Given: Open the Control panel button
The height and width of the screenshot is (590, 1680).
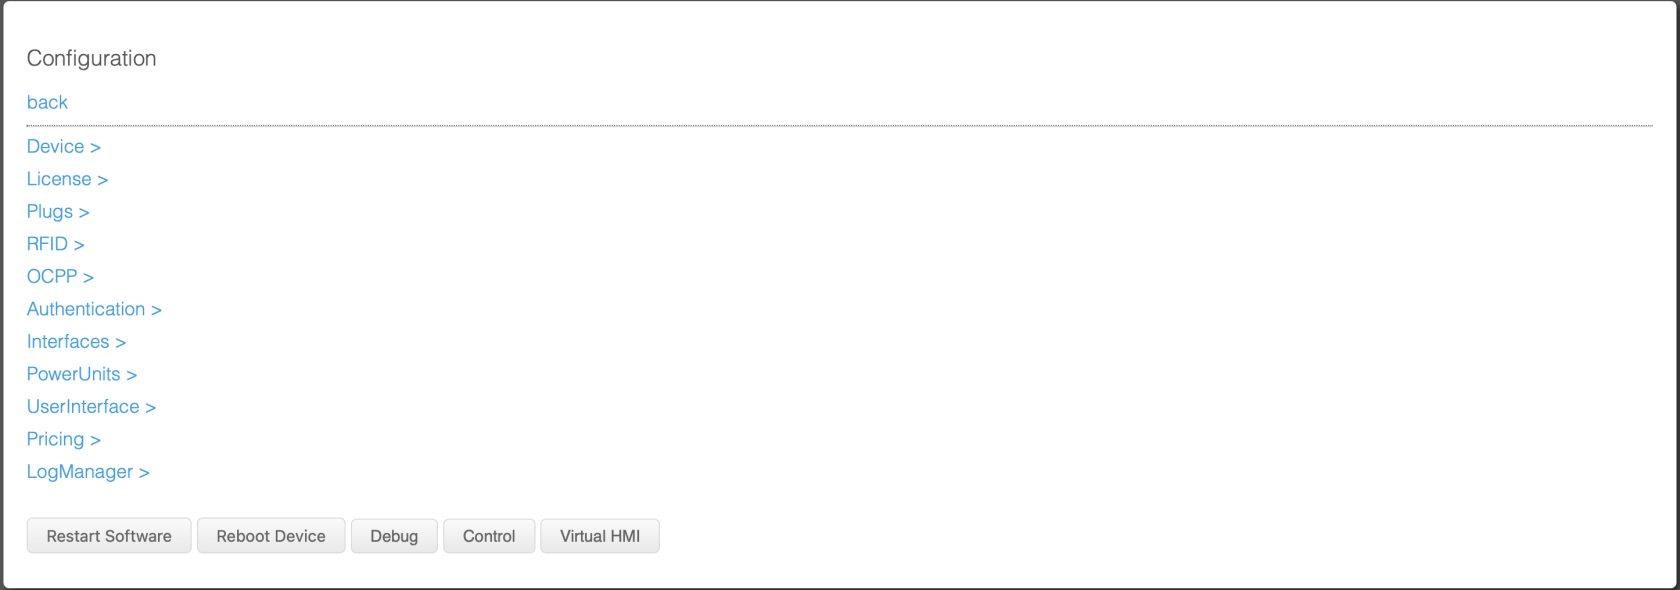Looking at the screenshot, I should click(x=489, y=536).
